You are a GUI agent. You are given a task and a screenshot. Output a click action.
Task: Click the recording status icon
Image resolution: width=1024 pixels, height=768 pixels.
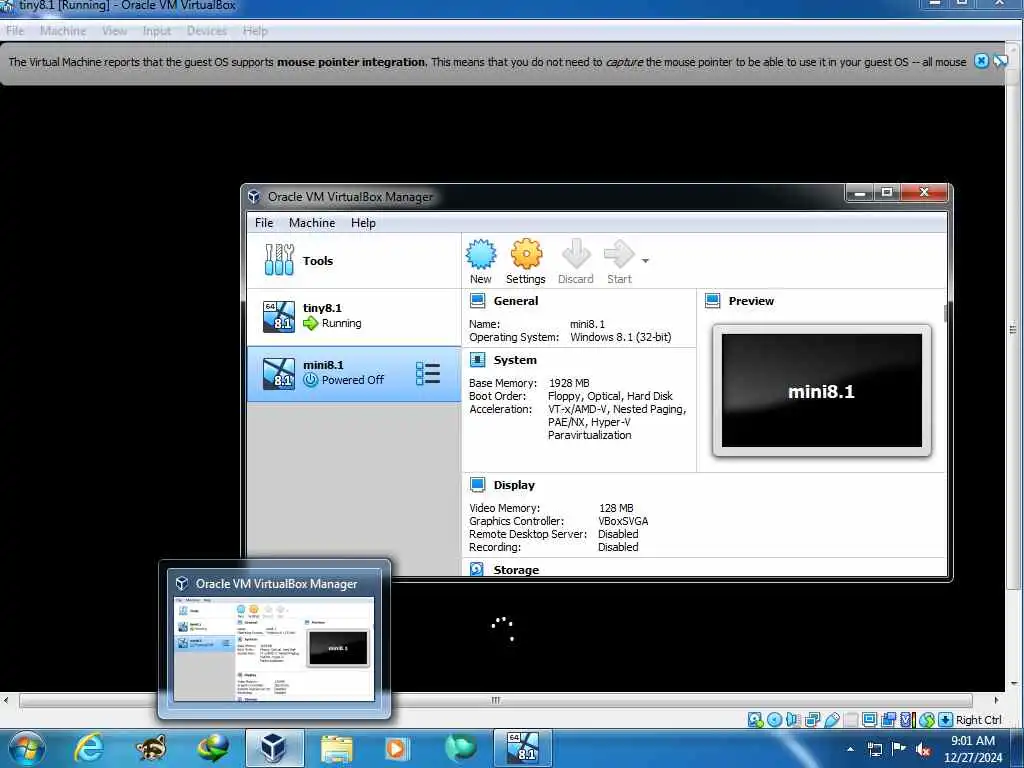pyautogui.click(x=888, y=720)
